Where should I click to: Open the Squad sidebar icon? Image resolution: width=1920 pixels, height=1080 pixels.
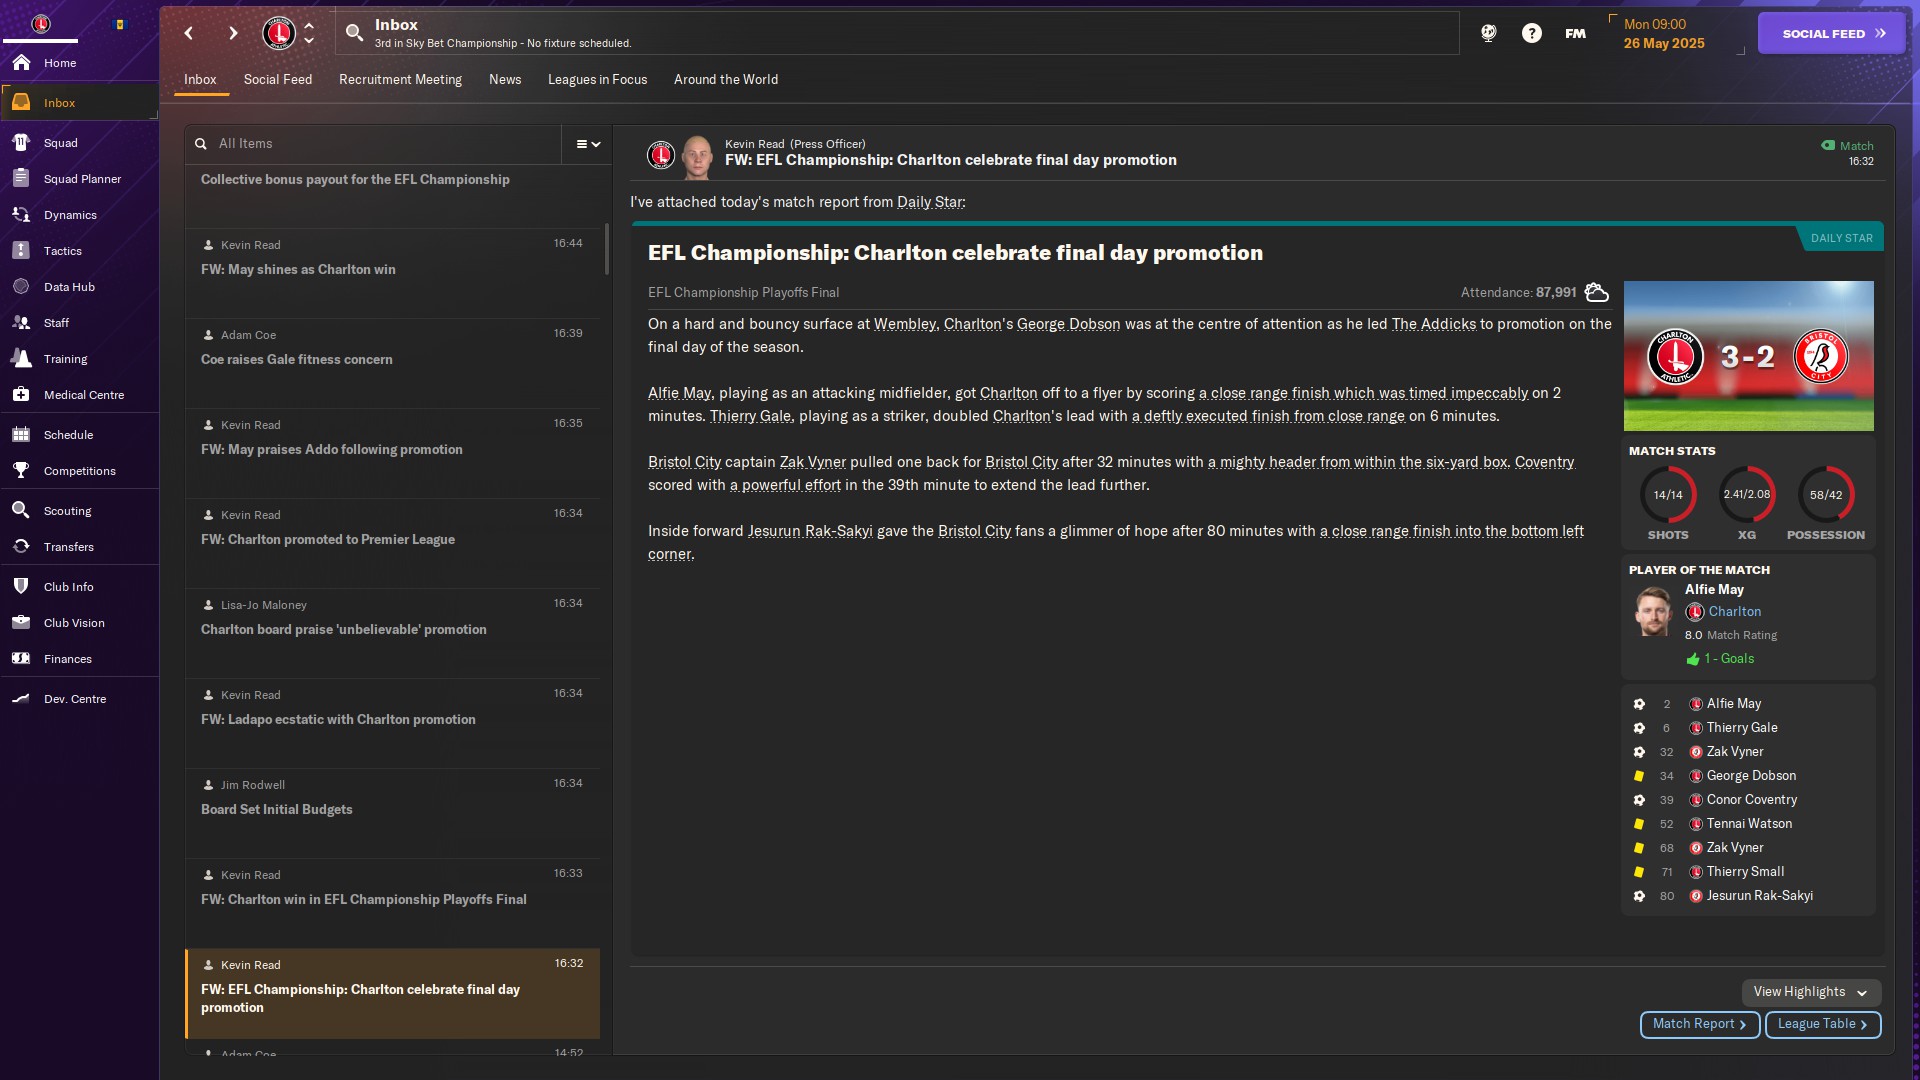[x=21, y=143]
